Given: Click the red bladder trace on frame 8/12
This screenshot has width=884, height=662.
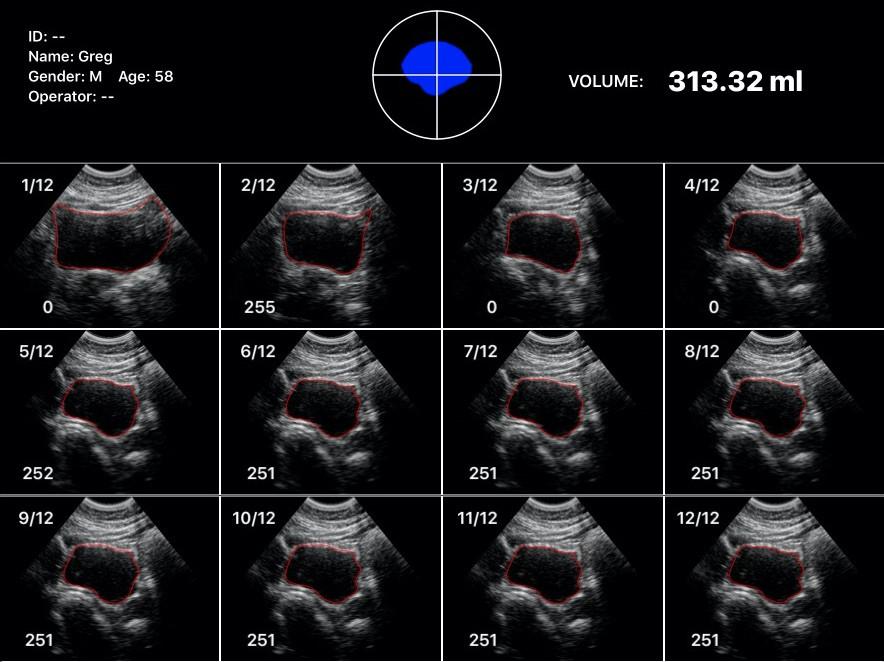Looking at the screenshot, I should [765, 378].
